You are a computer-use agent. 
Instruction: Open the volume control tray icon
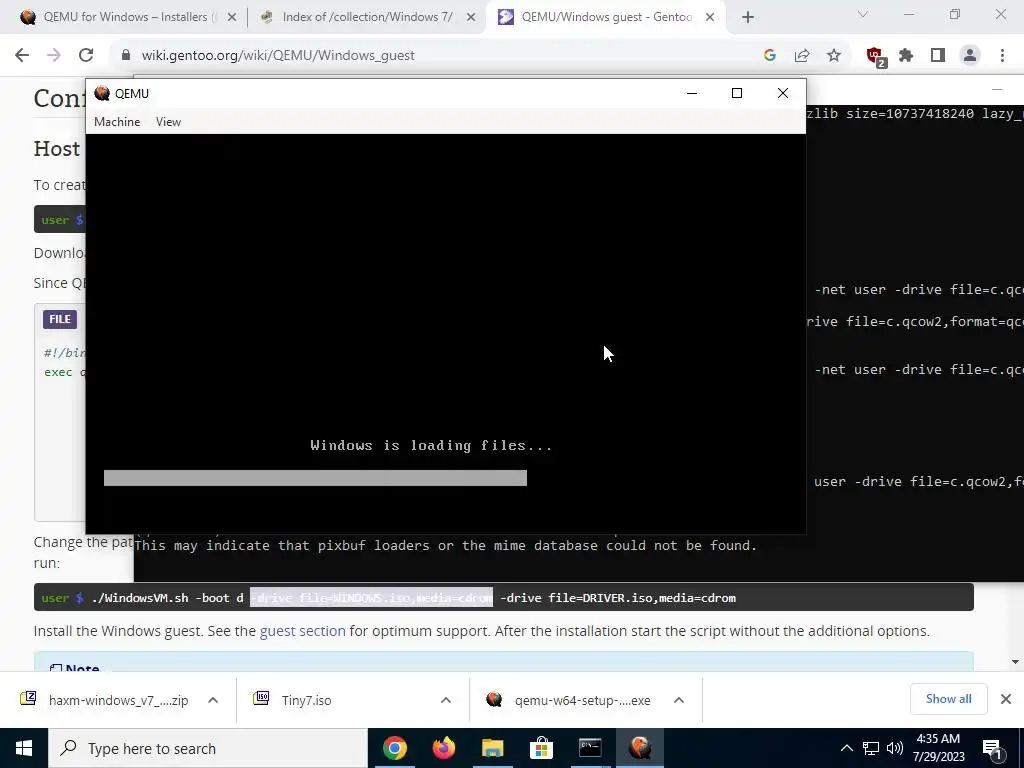point(895,748)
